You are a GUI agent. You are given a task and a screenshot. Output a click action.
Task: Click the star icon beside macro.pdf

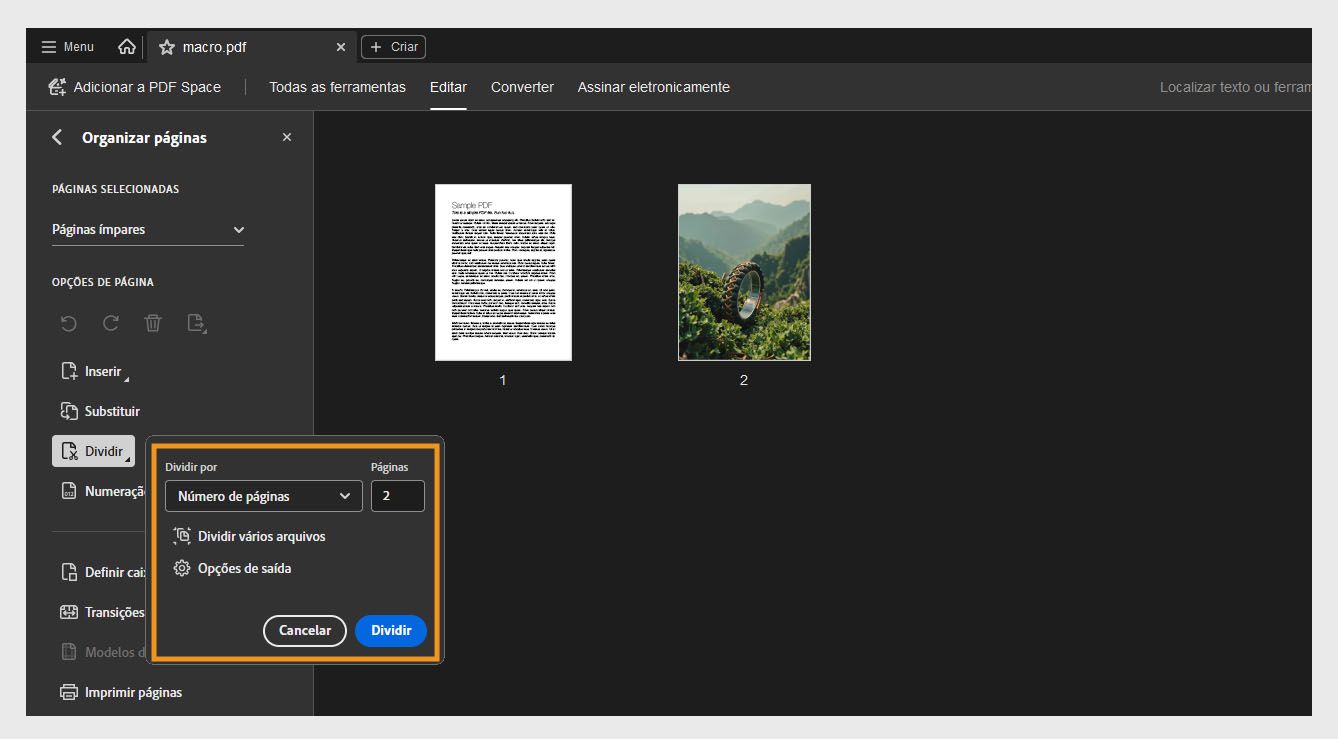coord(166,47)
